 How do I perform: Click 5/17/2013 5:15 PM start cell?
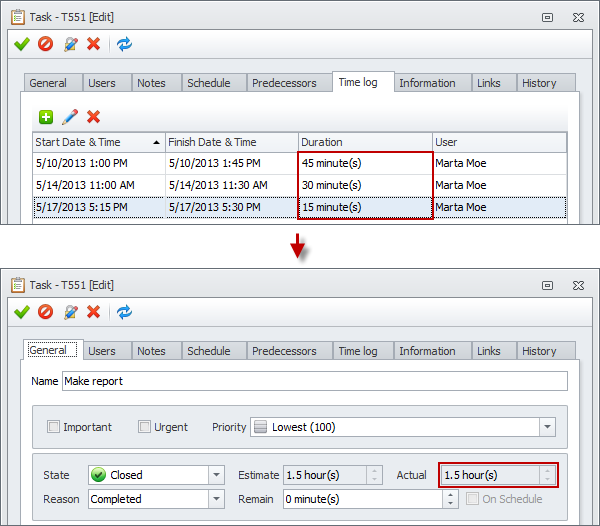coord(99,207)
